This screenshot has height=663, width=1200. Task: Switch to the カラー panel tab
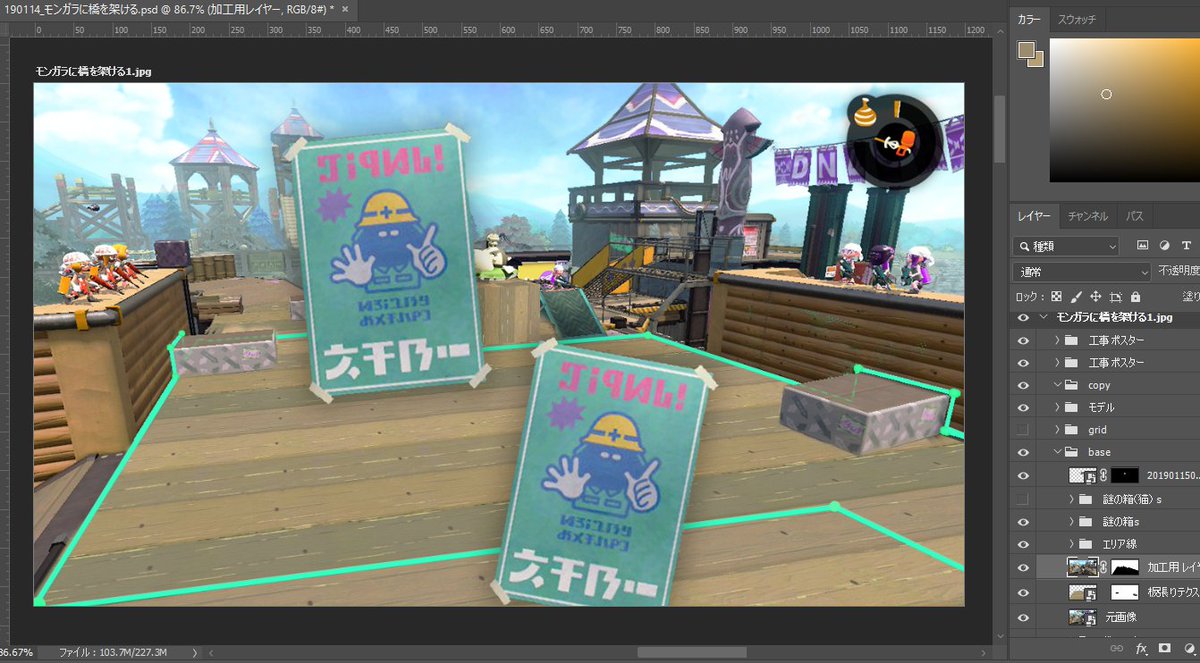point(1028,20)
